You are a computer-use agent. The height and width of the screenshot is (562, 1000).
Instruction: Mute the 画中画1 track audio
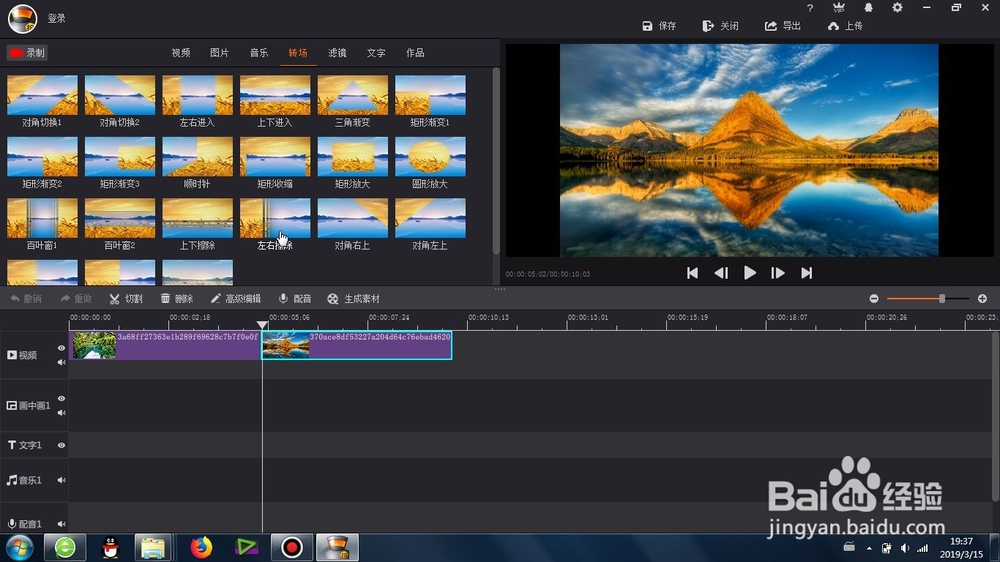(61, 413)
